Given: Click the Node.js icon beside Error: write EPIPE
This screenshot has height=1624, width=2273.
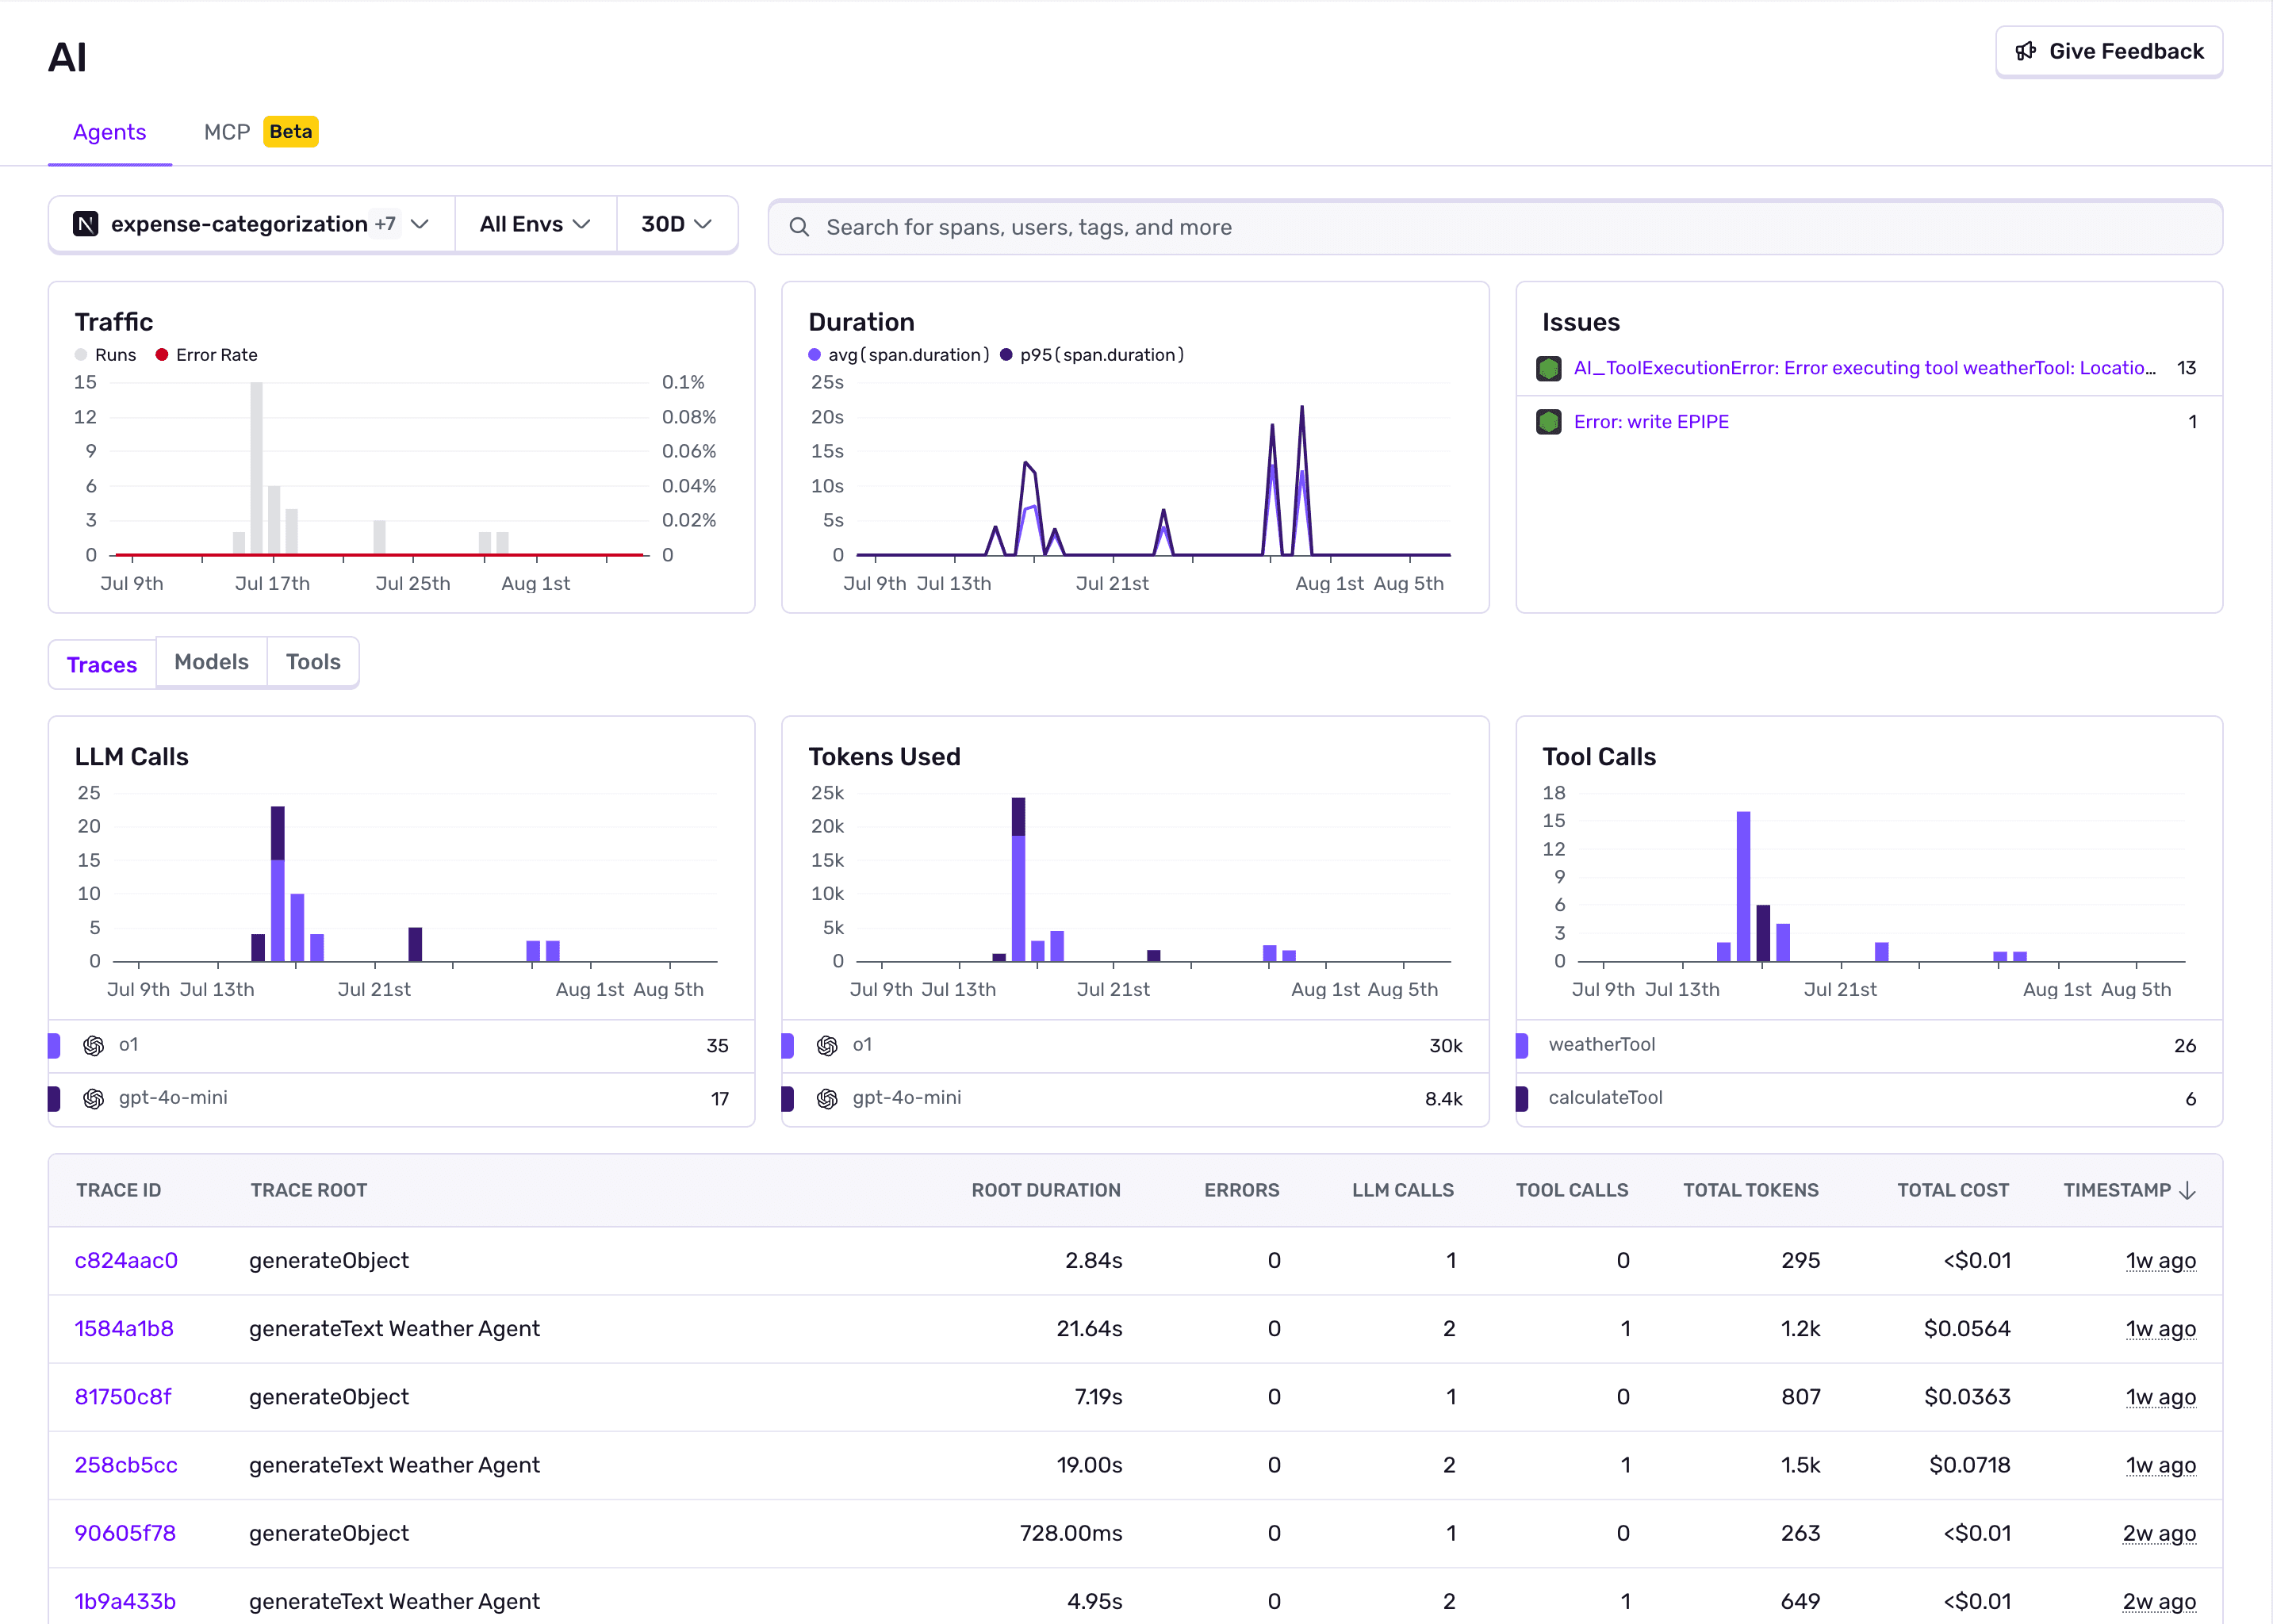Looking at the screenshot, I should coord(1550,421).
